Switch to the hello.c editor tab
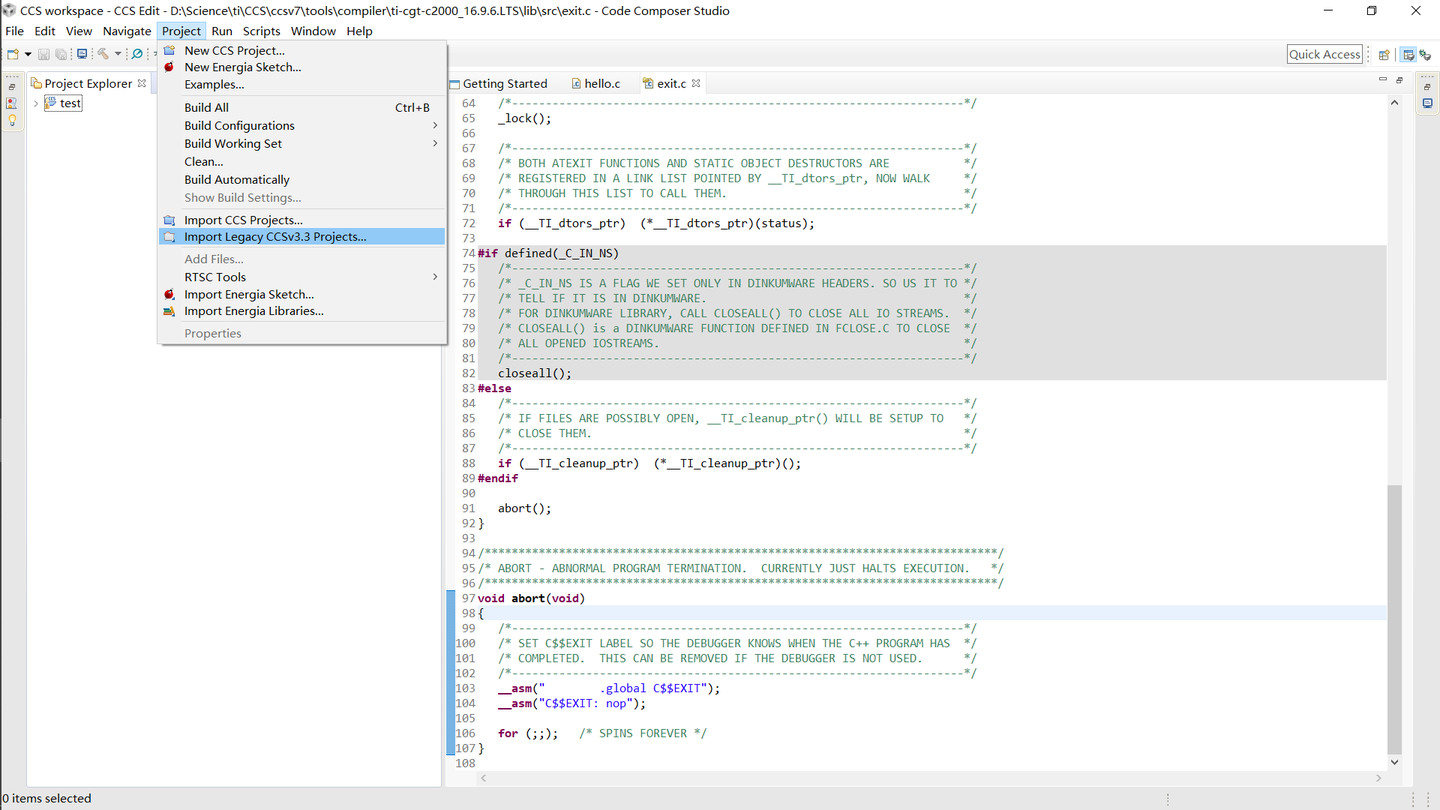This screenshot has height=810, width=1440. [596, 84]
